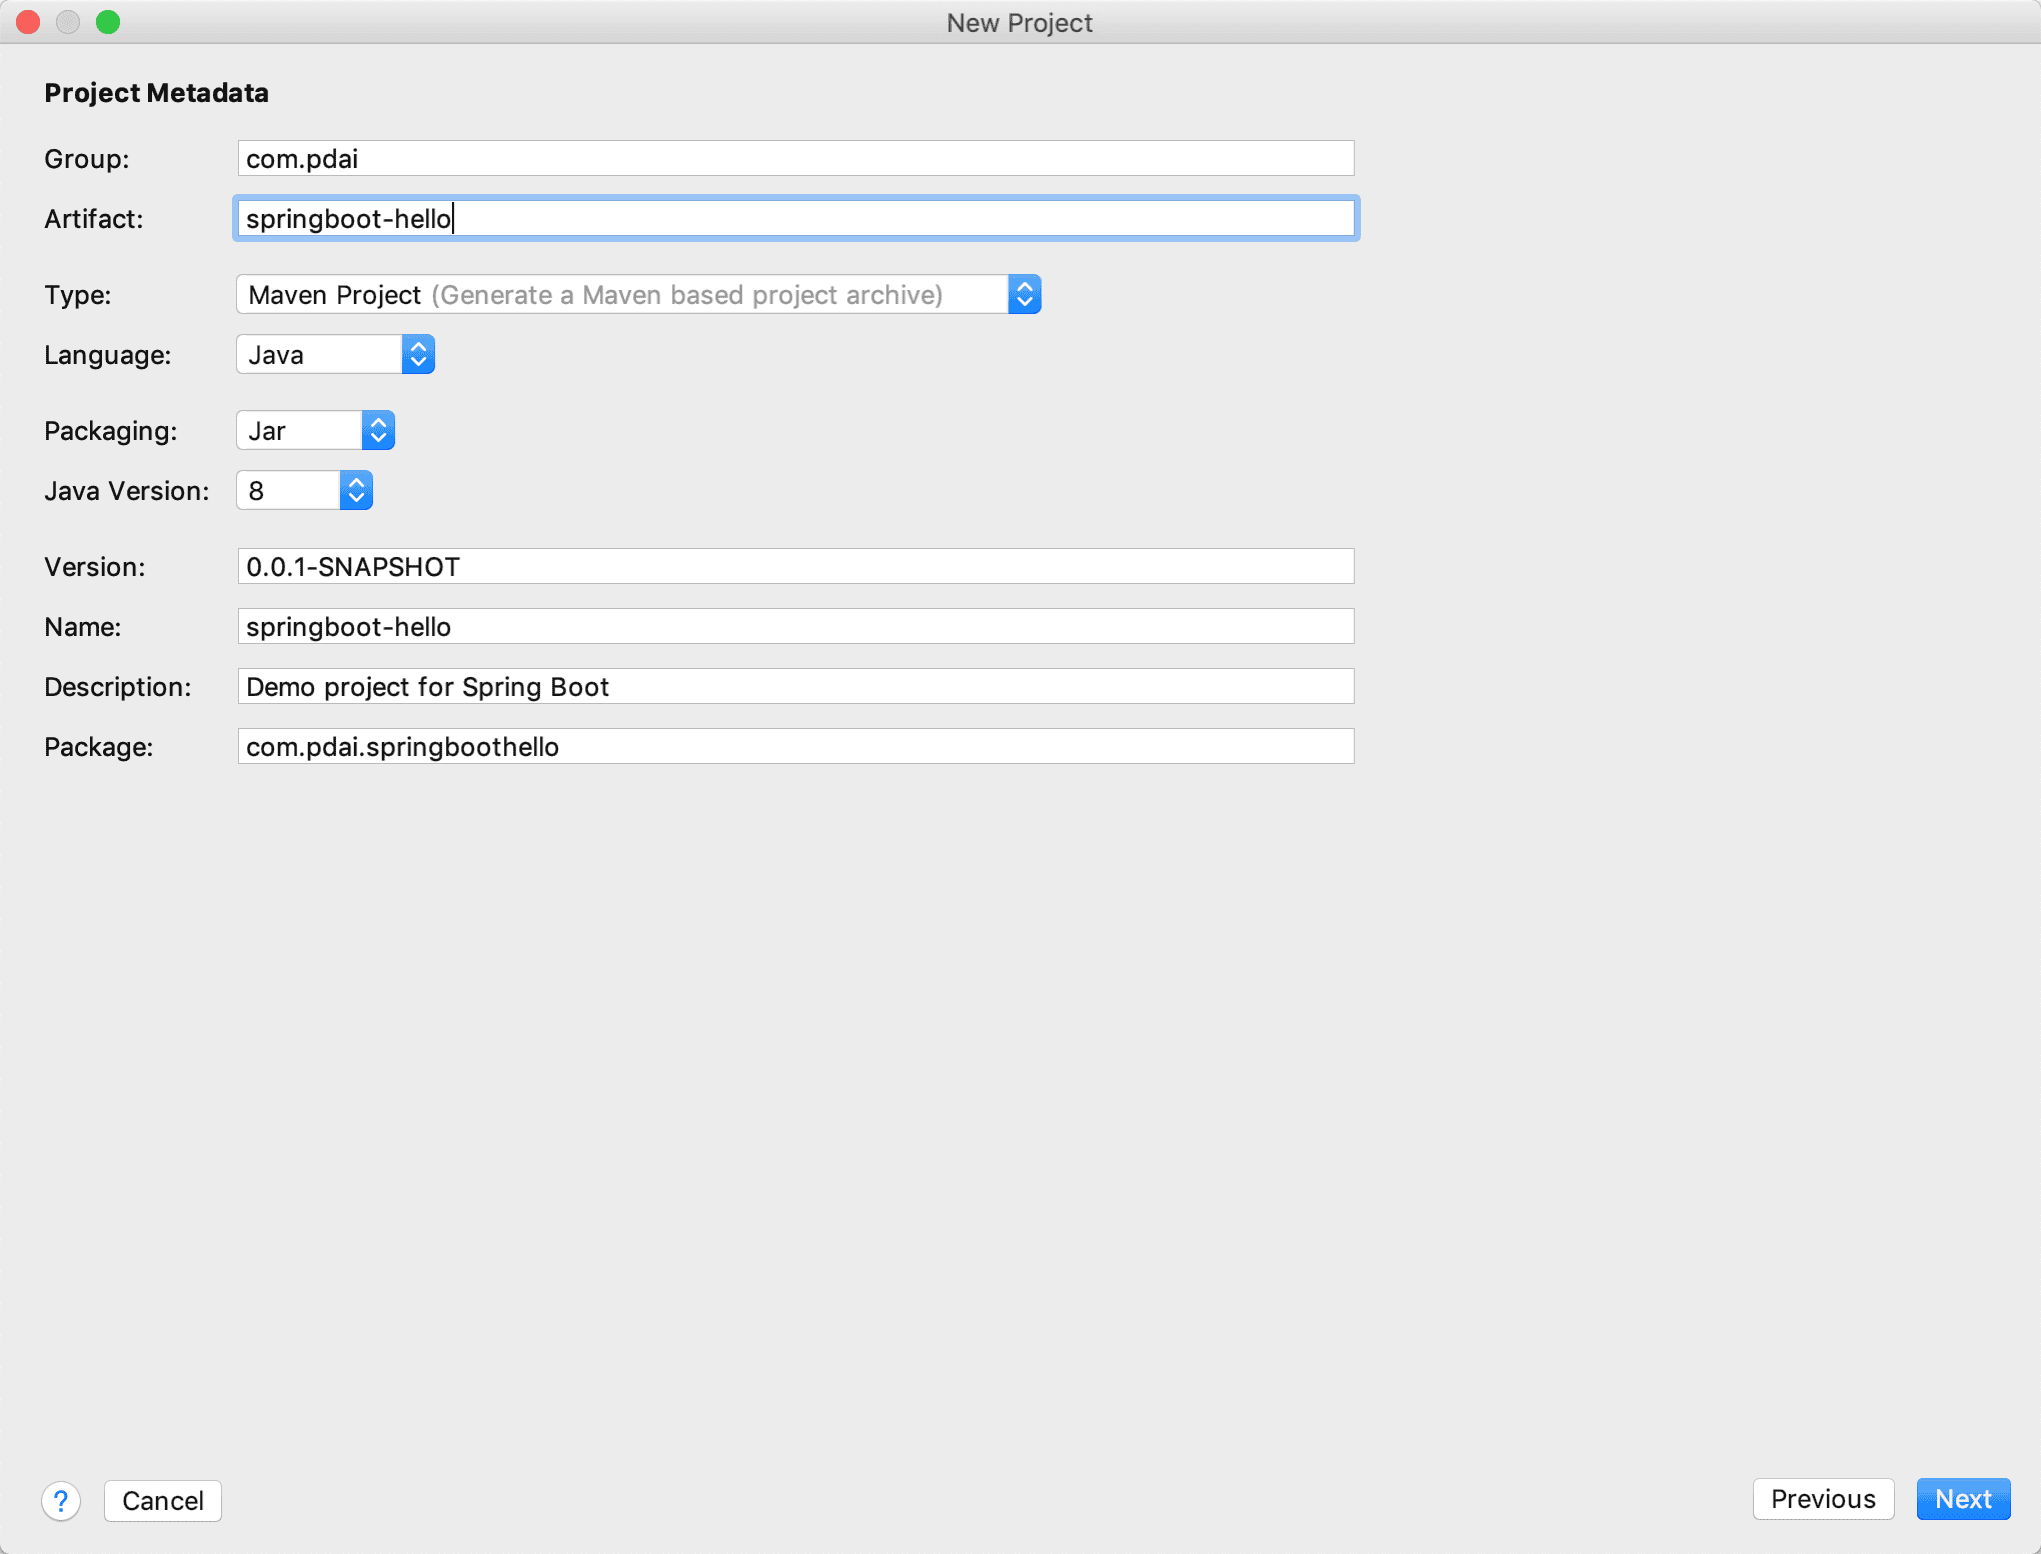
Task: Expand the Packaging dropdown
Action: [378, 431]
